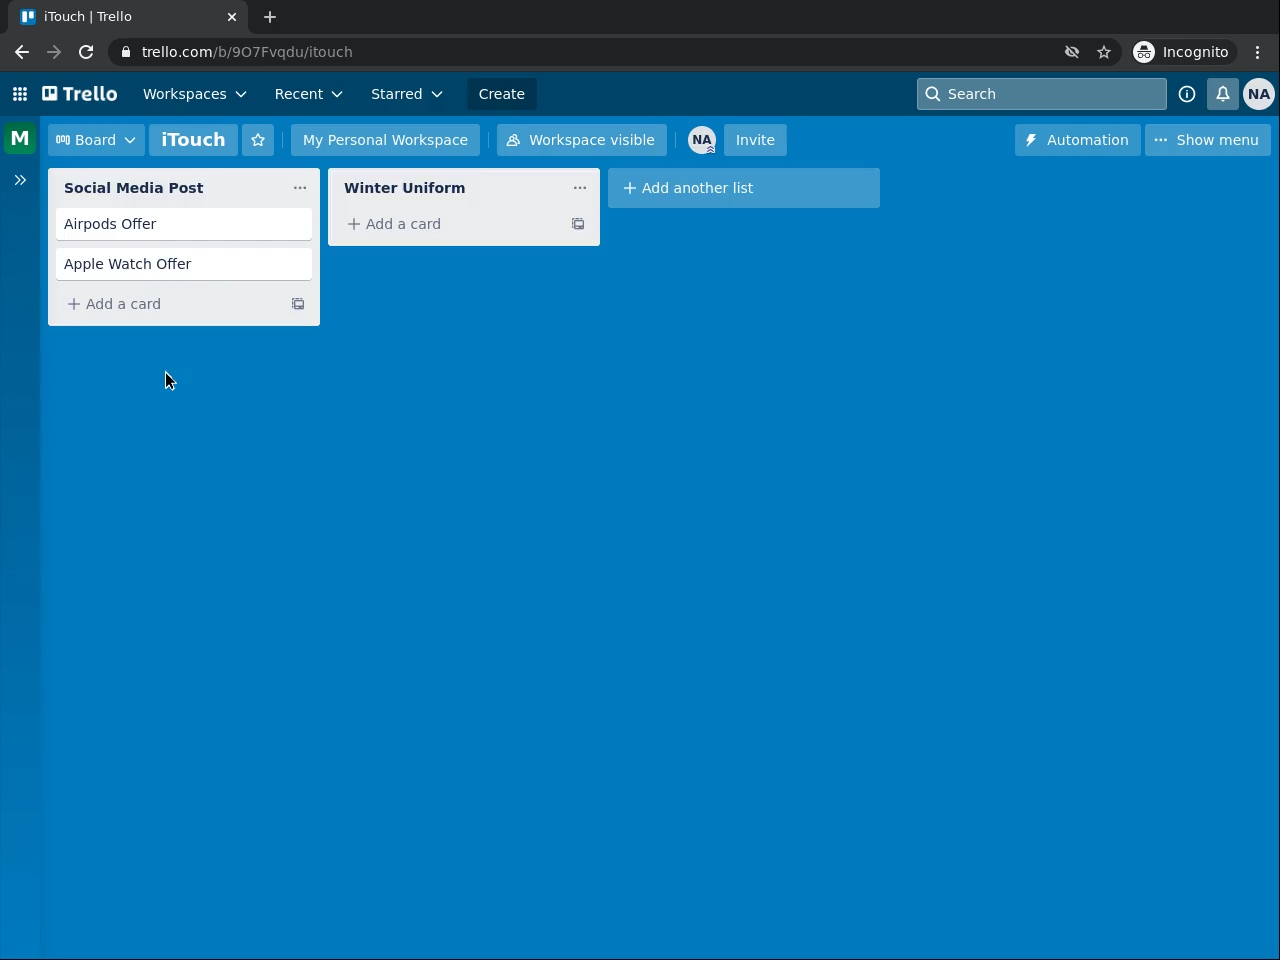Expand the Workspaces dropdown
Screen dimensions: 1280x960
pyautogui.click(x=194, y=94)
